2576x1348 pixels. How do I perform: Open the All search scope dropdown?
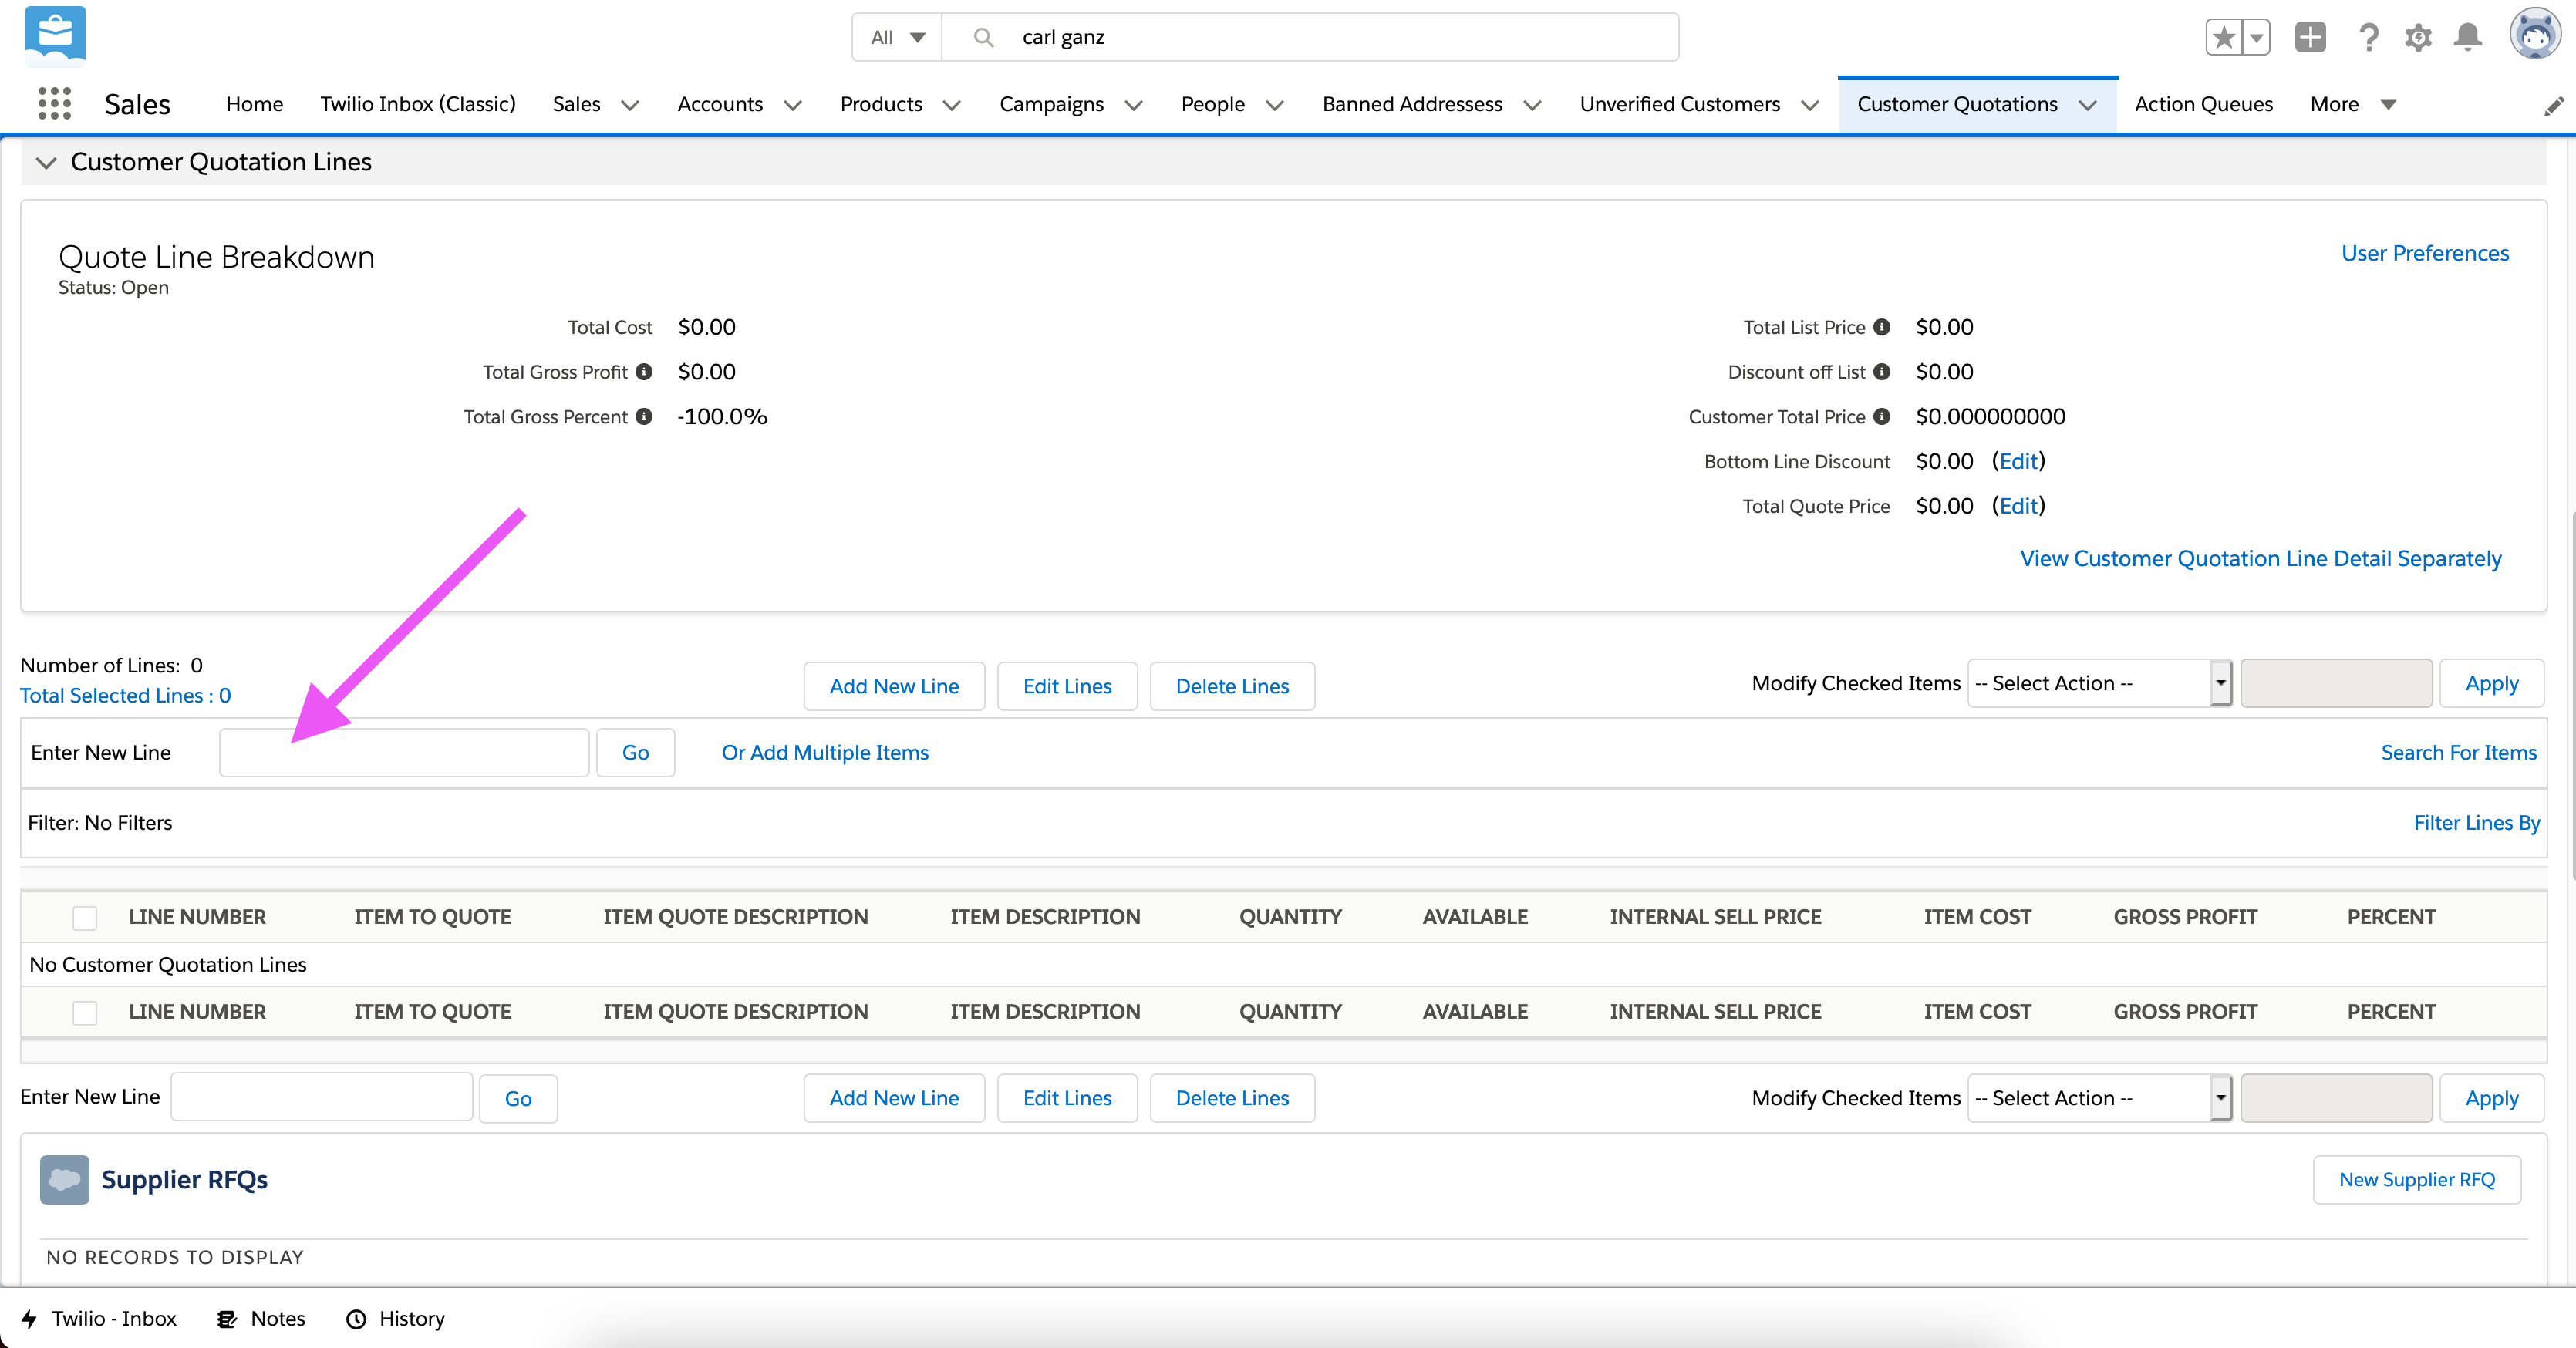tap(897, 37)
